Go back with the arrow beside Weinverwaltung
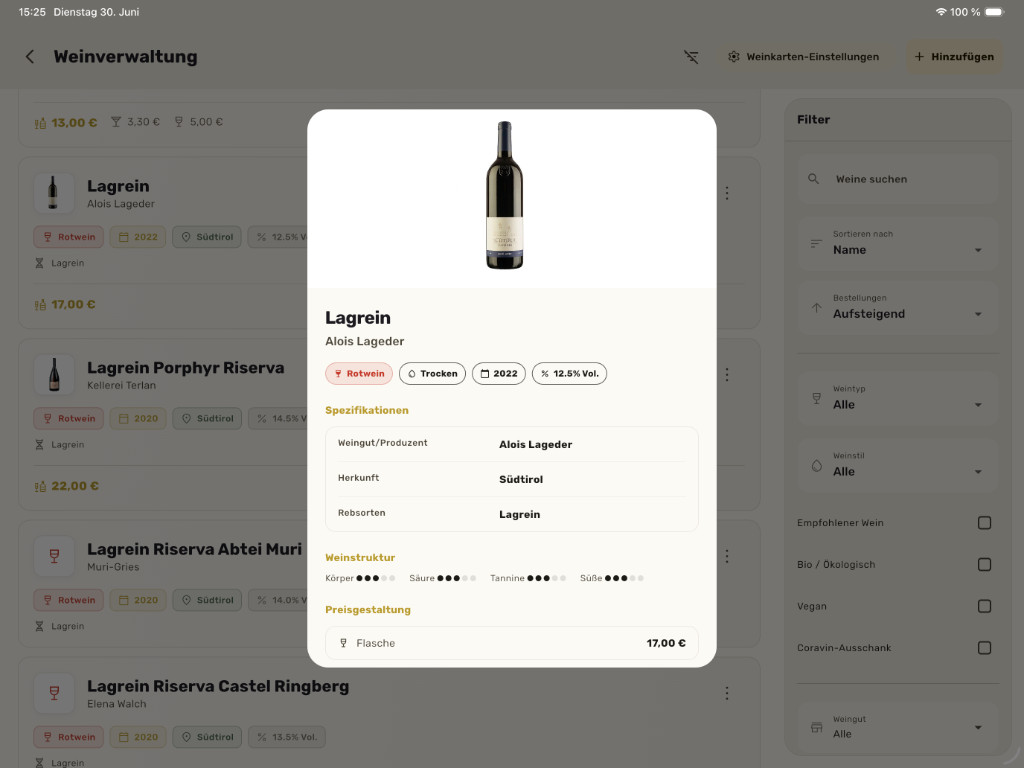The width and height of the screenshot is (1024, 768). [x=30, y=57]
